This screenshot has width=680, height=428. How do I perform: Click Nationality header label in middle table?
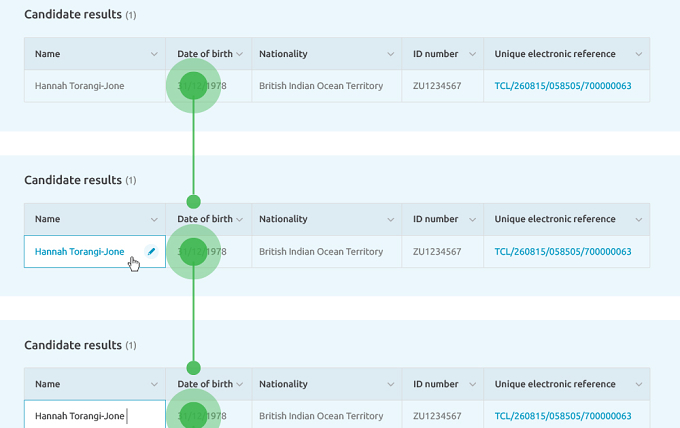(283, 219)
